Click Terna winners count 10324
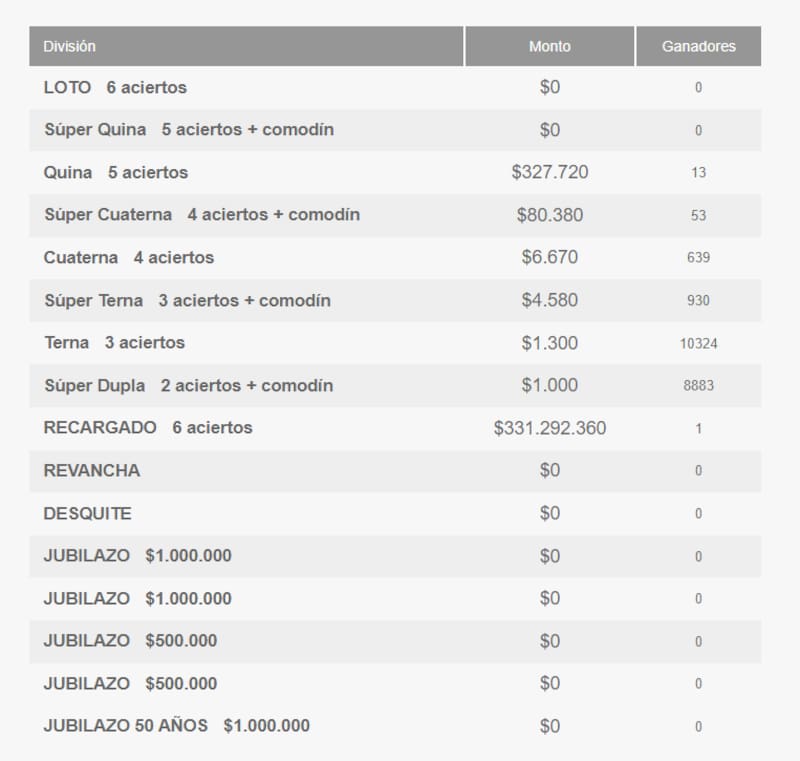Image resolution: width=800 pixels, height=761 pixels. [x=698, y=343]
